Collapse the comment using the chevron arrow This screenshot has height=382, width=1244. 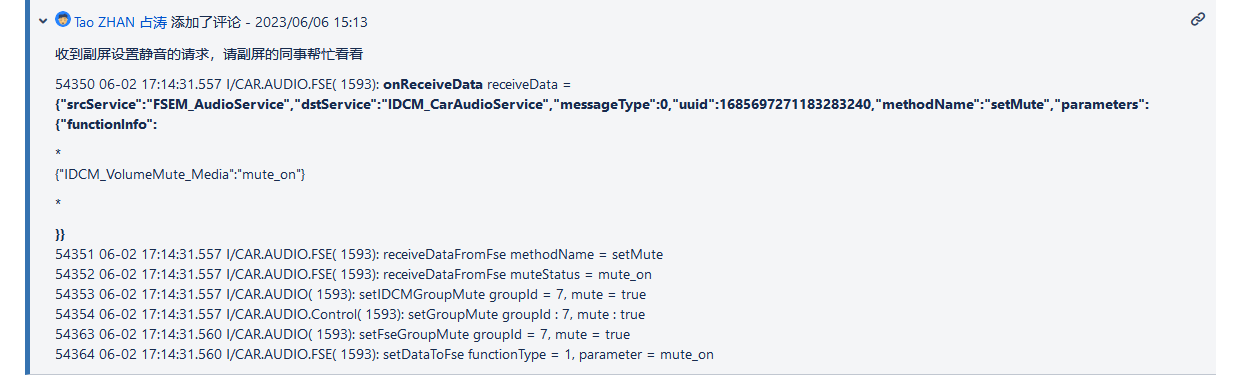[43, 20]
